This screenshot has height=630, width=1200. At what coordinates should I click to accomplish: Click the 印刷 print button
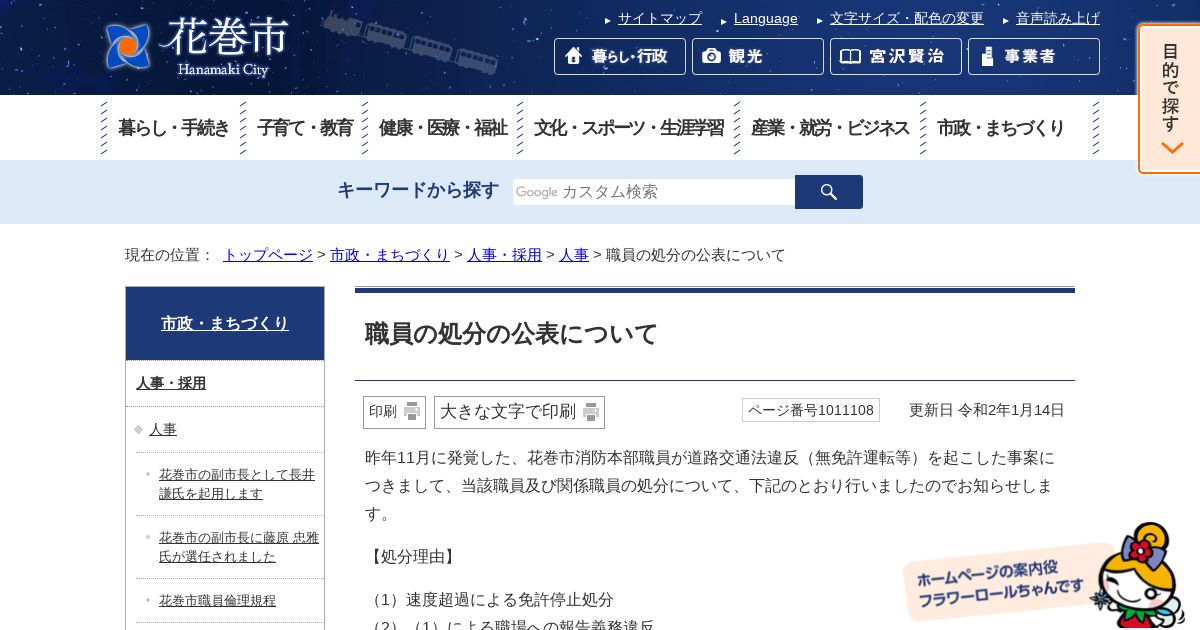394,412
